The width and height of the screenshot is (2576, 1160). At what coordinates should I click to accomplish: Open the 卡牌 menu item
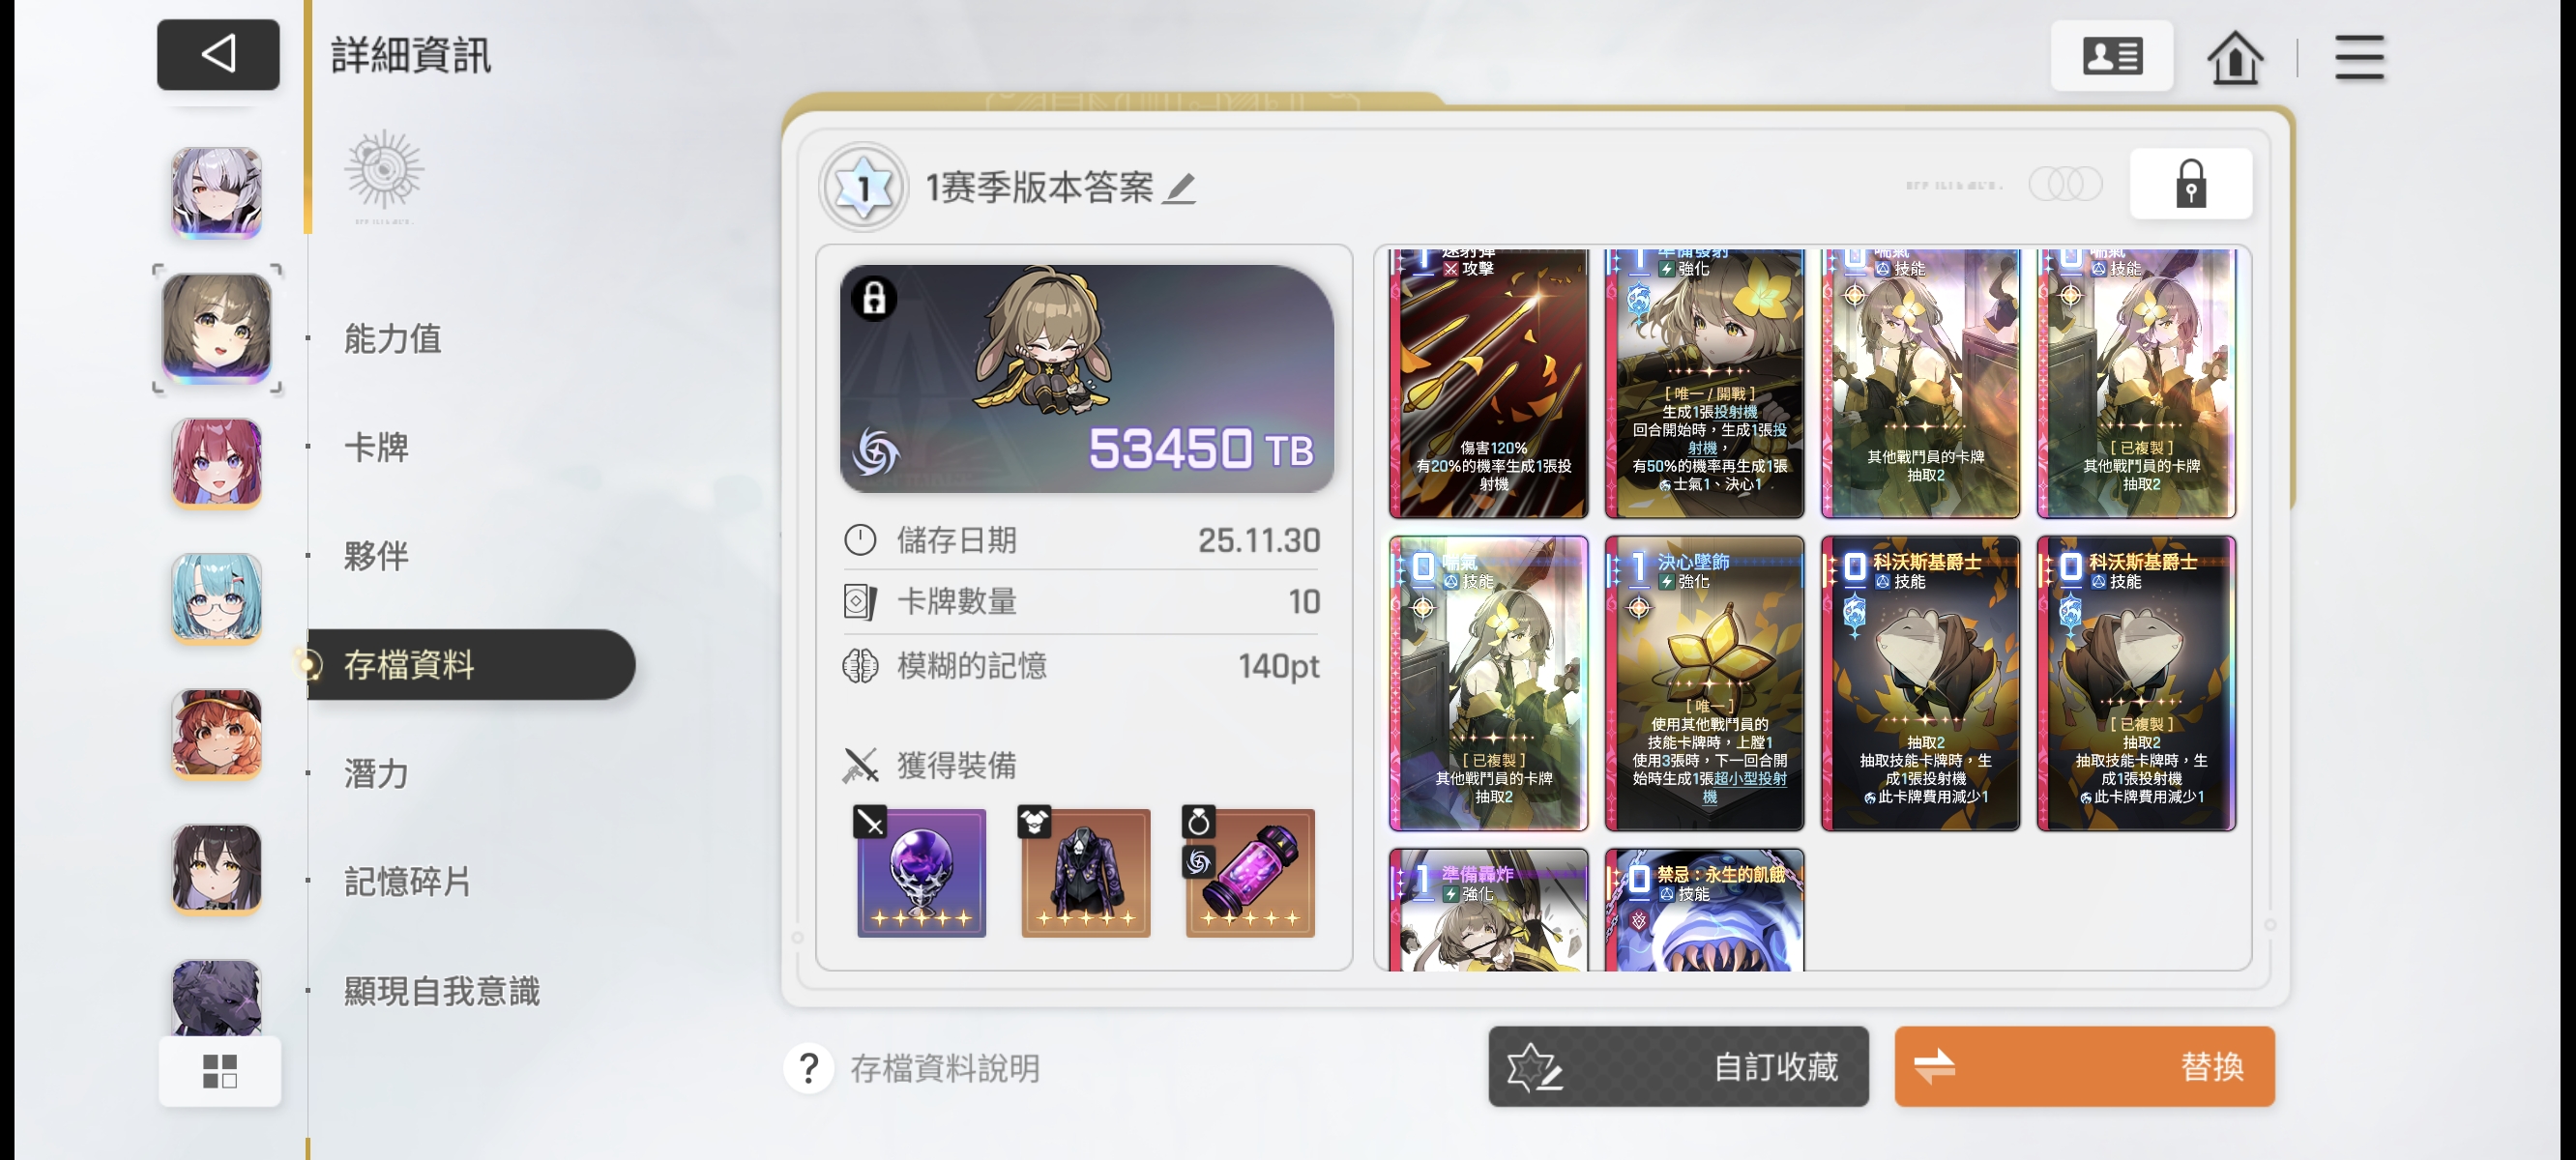click(376, 447)
